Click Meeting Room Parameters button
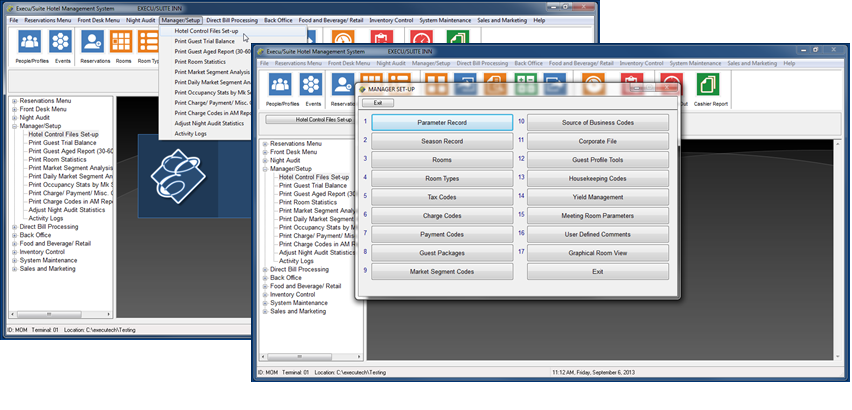 598,216
